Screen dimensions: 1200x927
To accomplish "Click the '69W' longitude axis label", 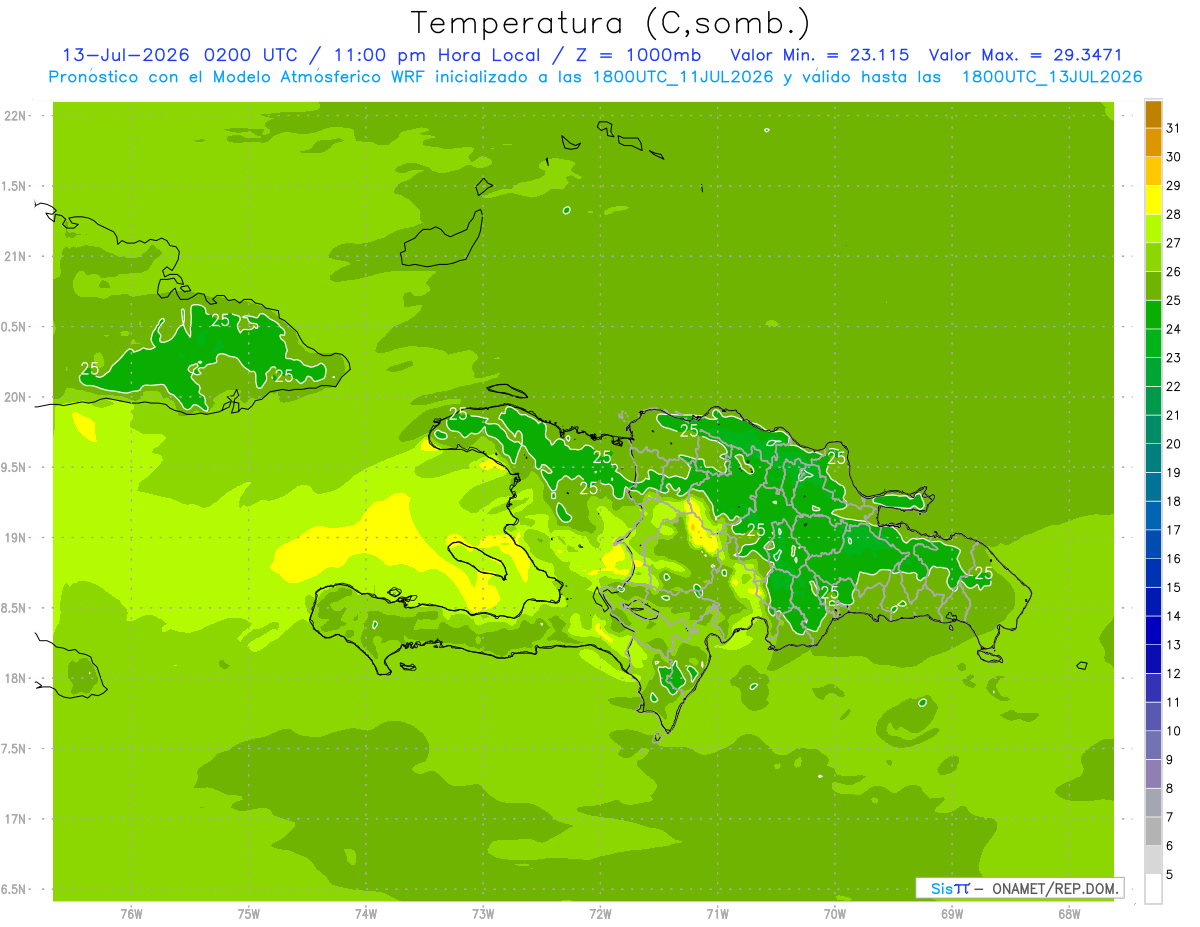I will point(952,914).
